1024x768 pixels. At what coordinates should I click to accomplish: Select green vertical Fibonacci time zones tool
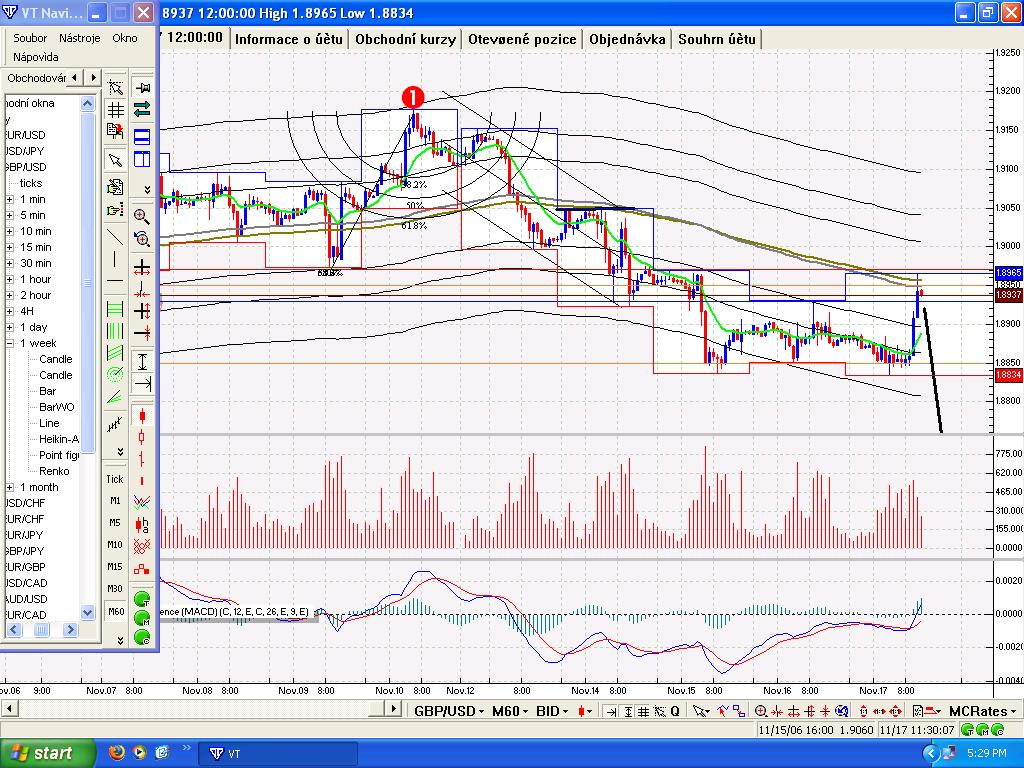(116, 330)
